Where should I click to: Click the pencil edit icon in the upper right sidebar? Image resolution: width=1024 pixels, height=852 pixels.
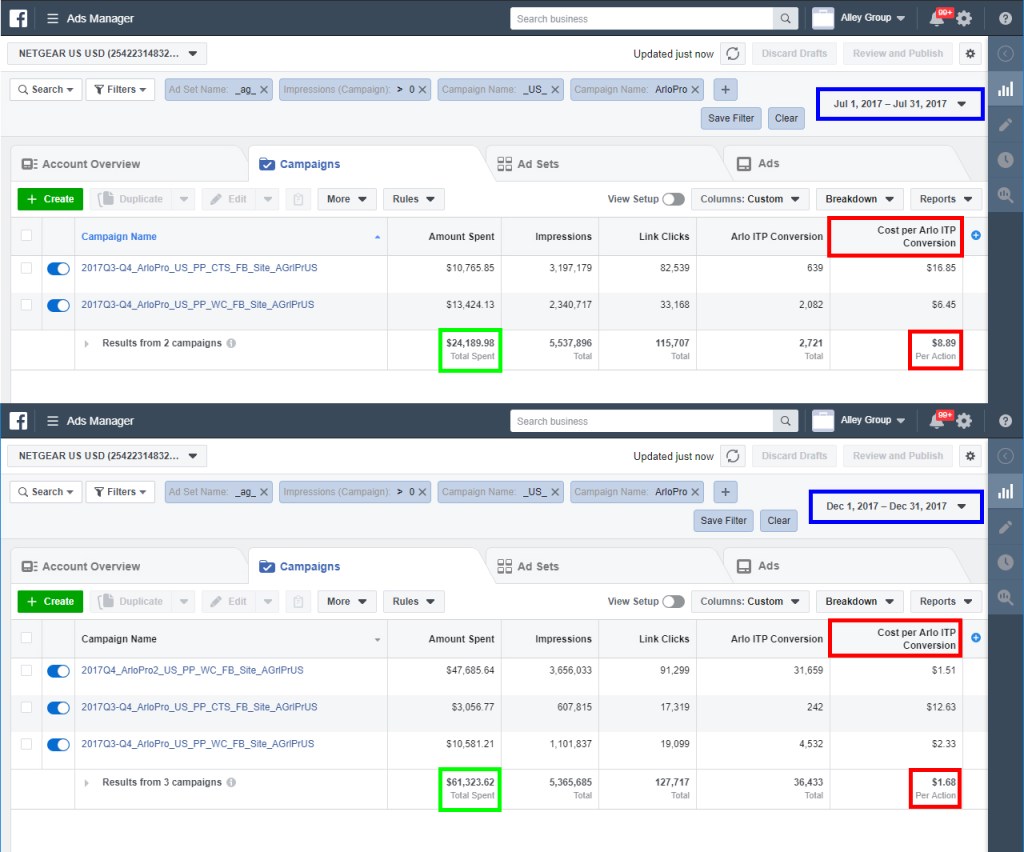(x=1005, y=125)
